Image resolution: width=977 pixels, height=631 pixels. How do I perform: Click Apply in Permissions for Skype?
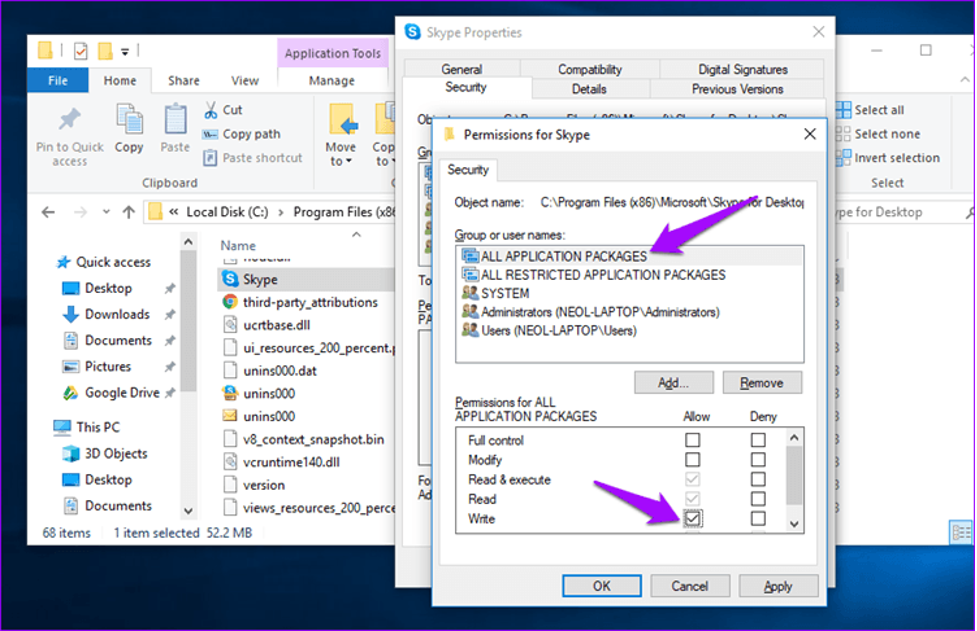tap(778, 586)
